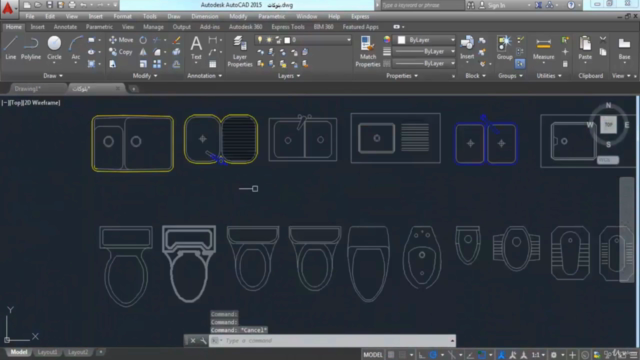Expand the Utilities panel
Image resolution: width=640 pixels, height=360 pixels.
[x=549, y=76]
